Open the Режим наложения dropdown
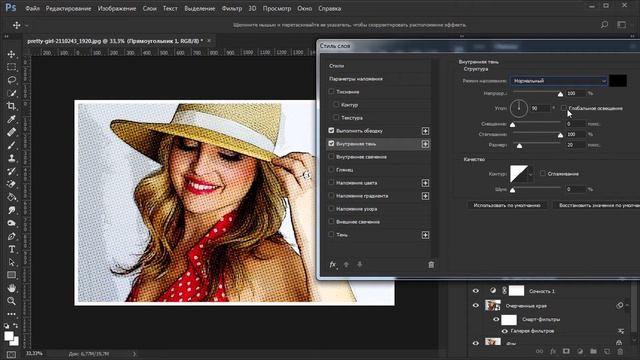The image size is (640, 360). click(x=559, y=81)
